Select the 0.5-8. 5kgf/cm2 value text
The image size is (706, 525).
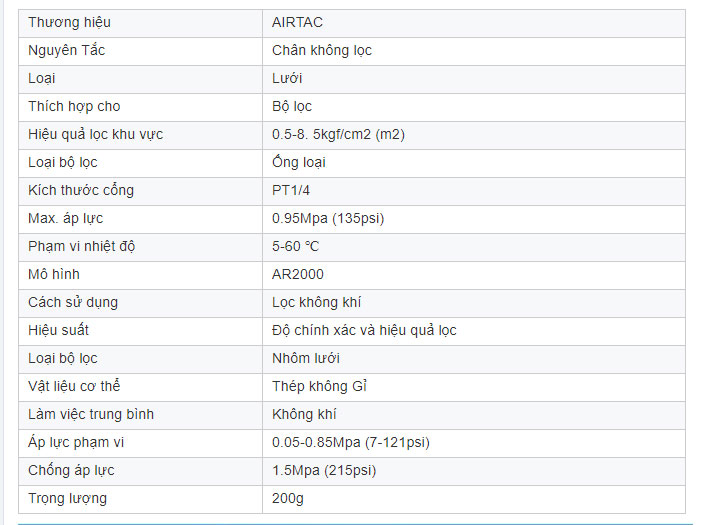pos(338,134)
